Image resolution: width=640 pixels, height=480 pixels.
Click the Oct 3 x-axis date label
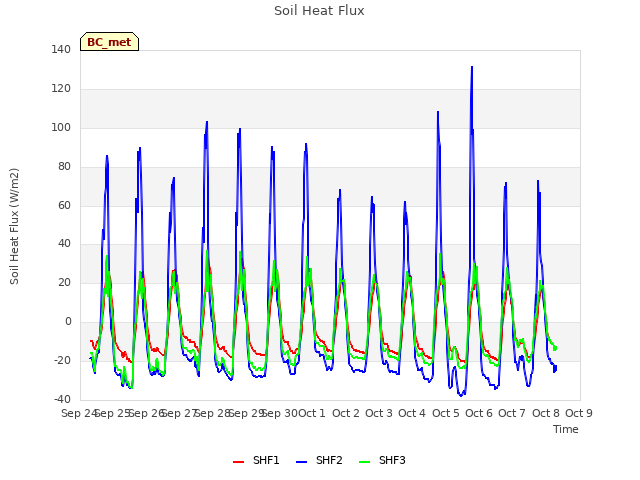point(379,413)
